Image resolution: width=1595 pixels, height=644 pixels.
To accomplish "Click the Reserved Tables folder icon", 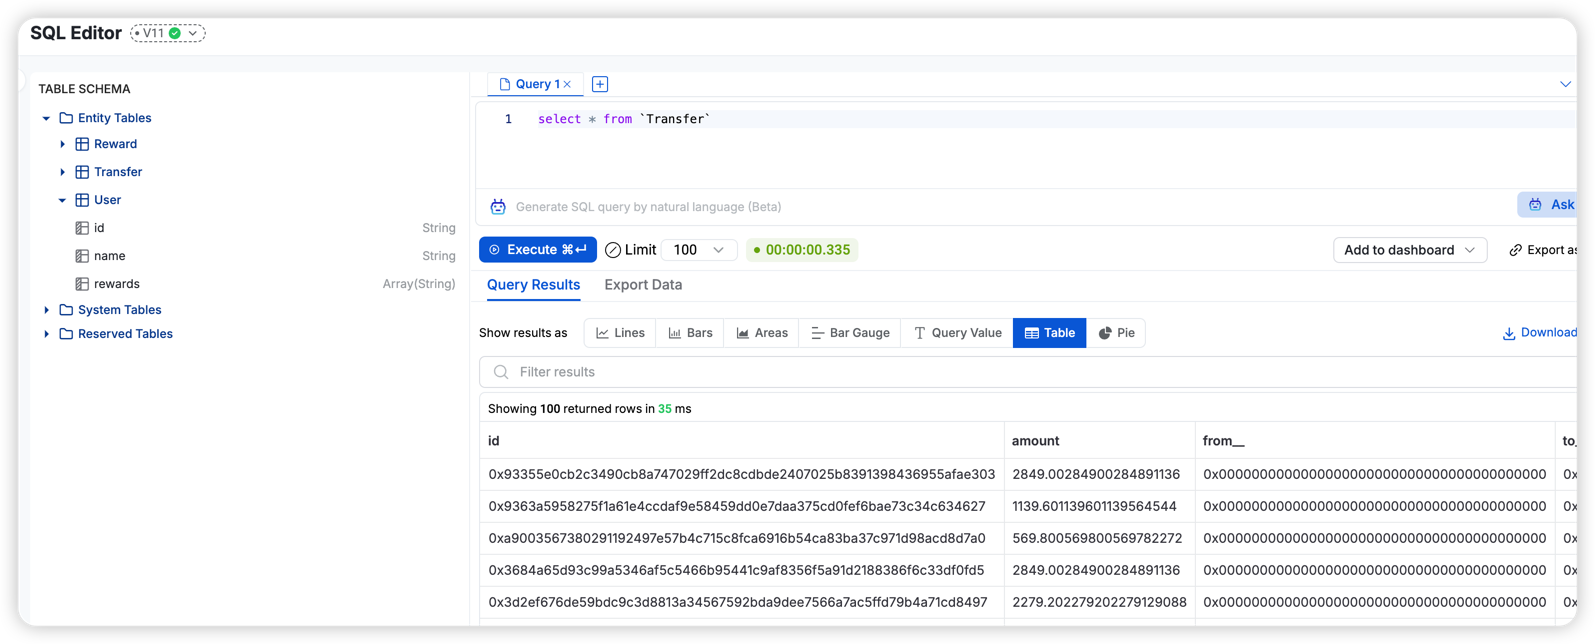I will click(x=66, y=334).
